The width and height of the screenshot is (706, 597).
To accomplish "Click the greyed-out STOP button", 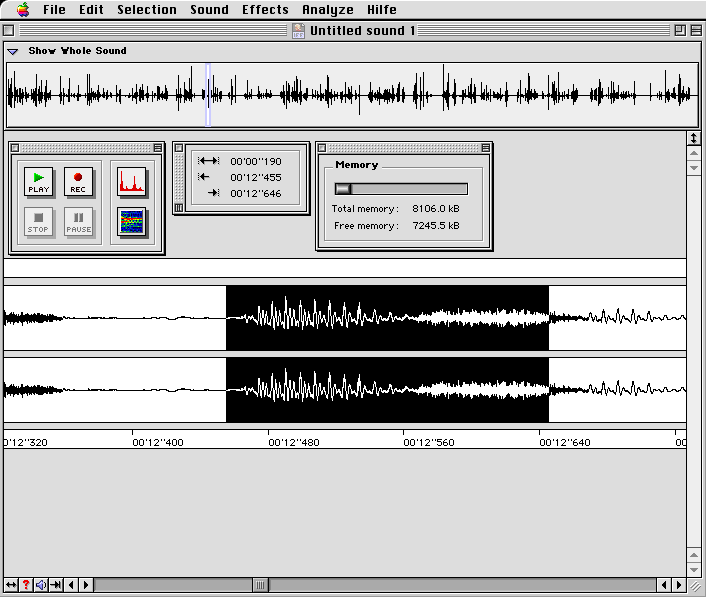I will point(39,222).
